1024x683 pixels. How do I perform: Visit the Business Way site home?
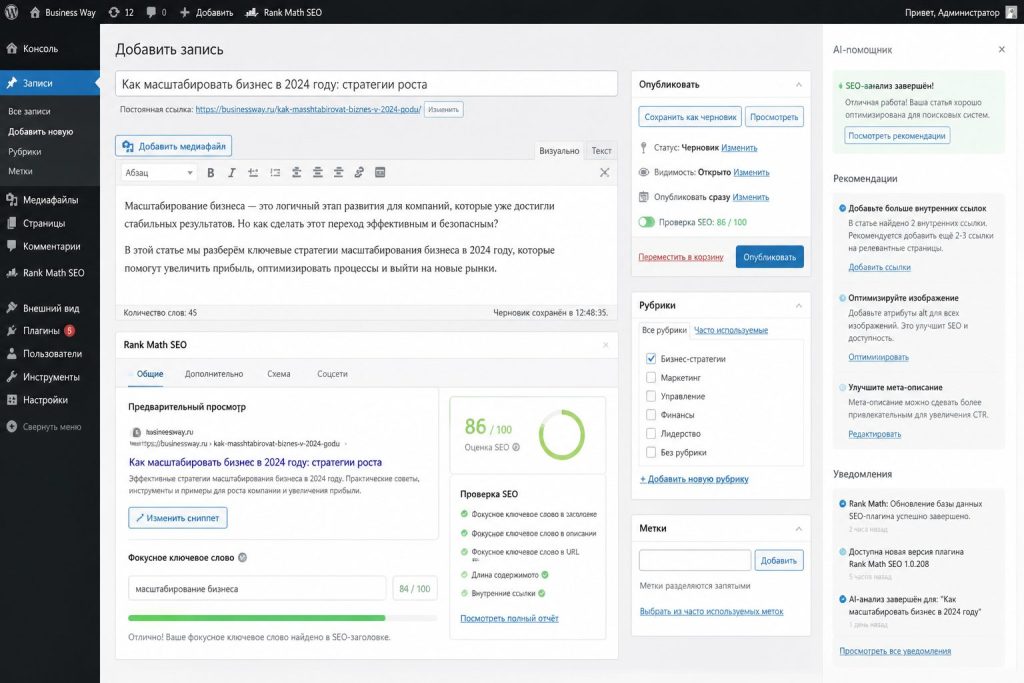click(63, 12)
